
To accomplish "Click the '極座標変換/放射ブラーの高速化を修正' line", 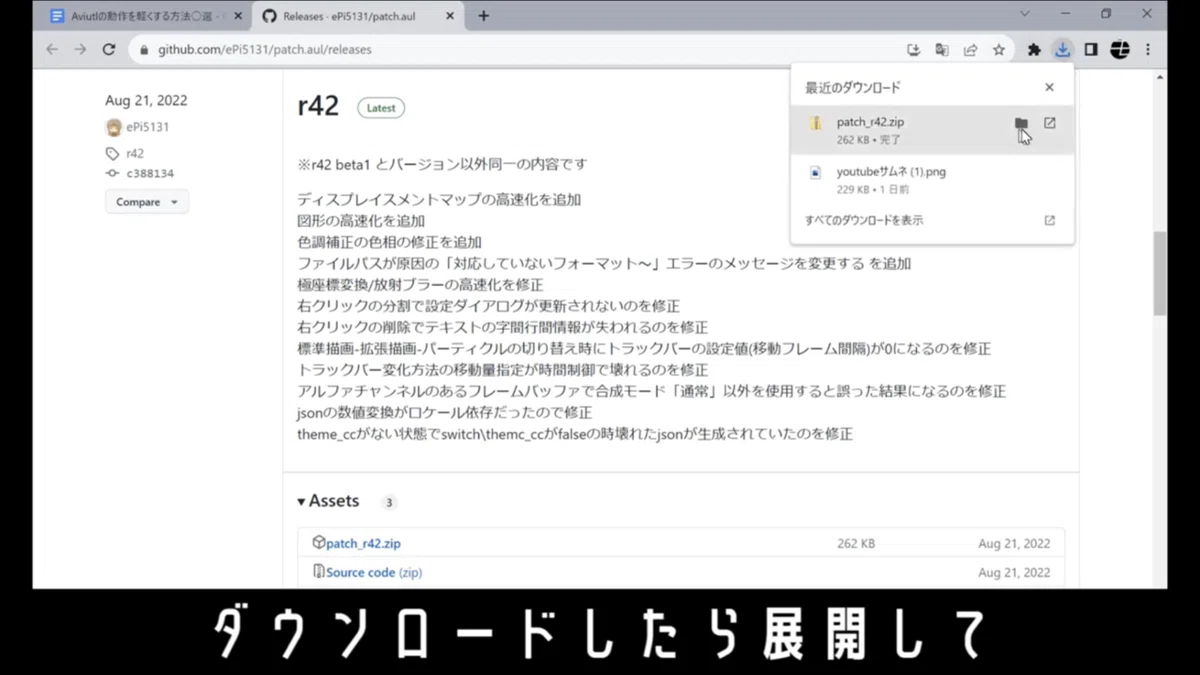I will pos(420,284).
